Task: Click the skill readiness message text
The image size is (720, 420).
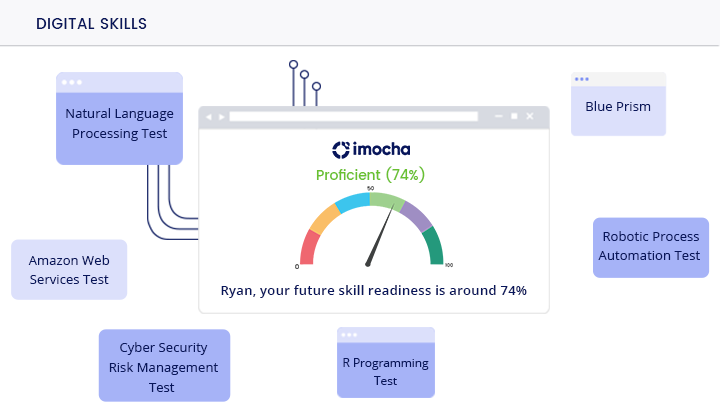Action: (373, 291)
